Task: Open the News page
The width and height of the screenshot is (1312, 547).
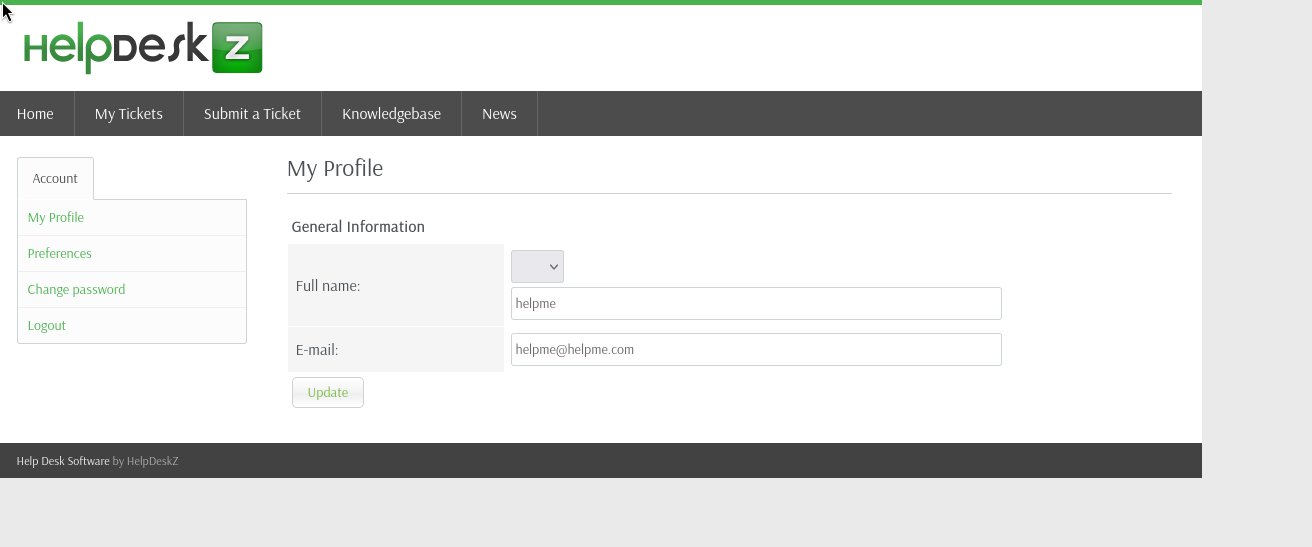Action: point(499,114)
